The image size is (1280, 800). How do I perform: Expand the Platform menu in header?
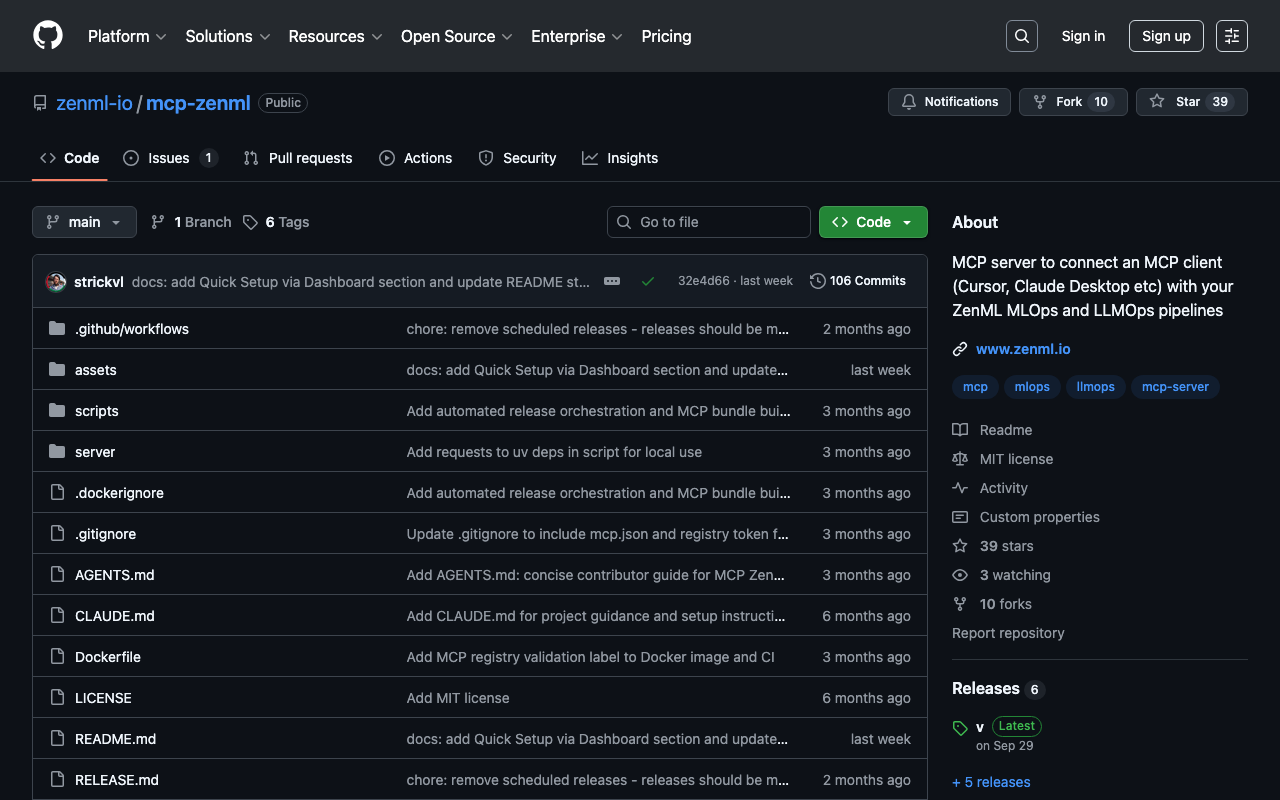tap(127, 36)
